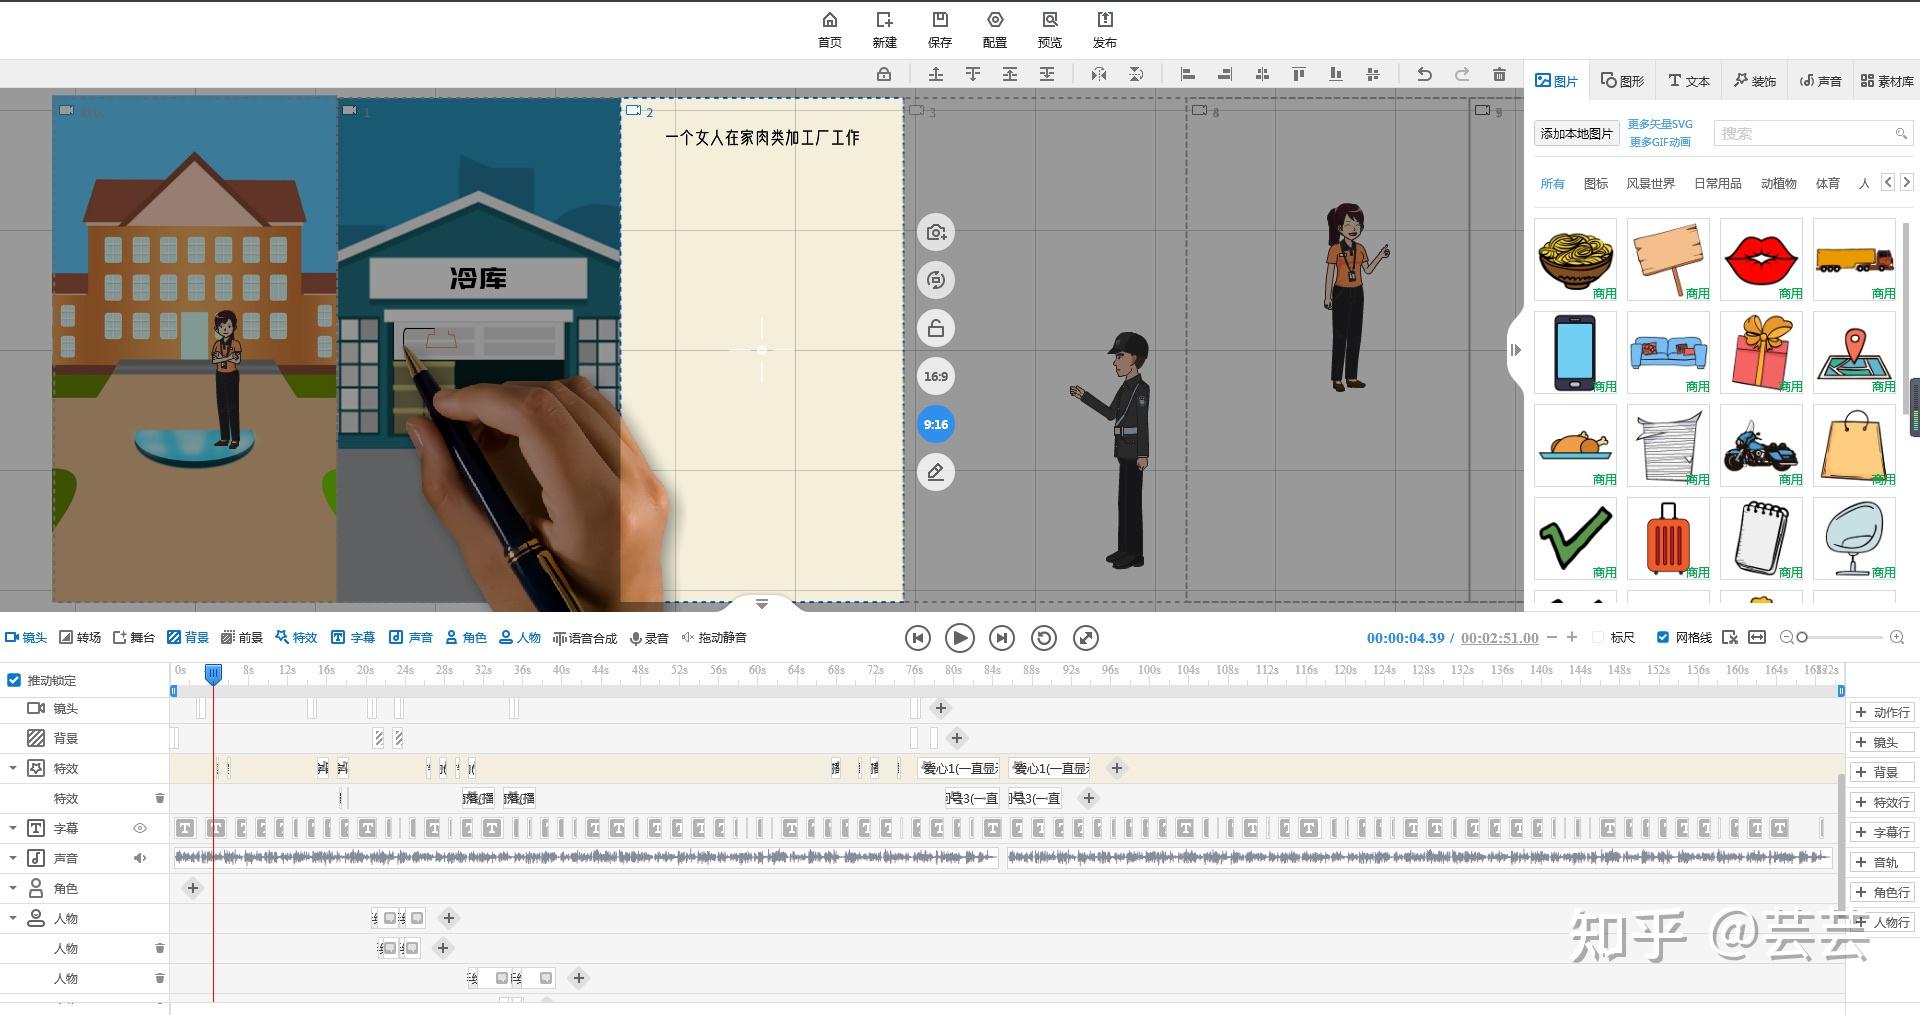Click the rotate camera round button
This screenshot has height=1015, width=1920.
pos(935,280)
